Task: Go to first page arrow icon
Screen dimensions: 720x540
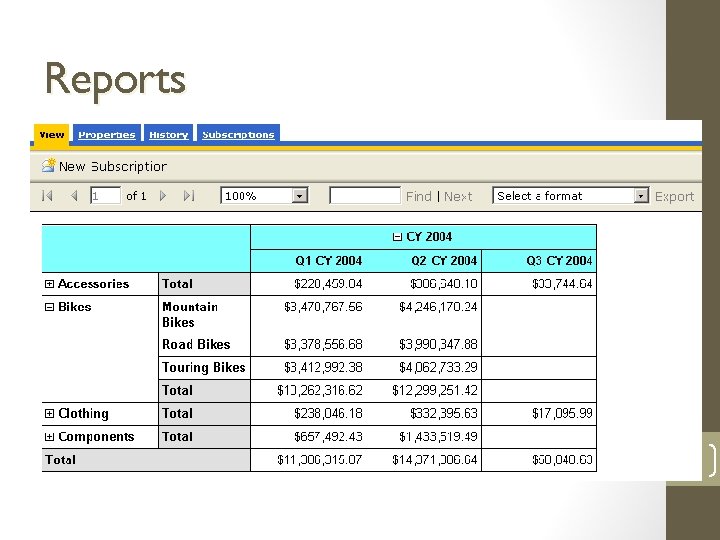Action: tap(47, 196)
